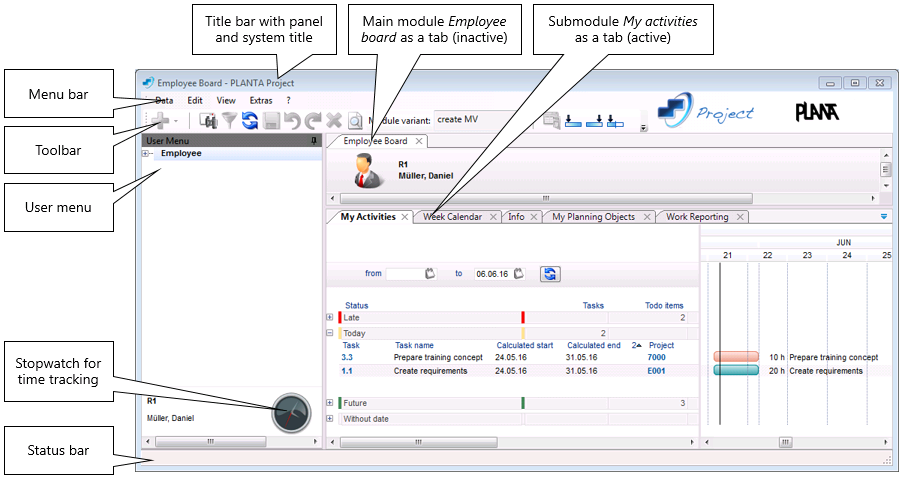Open the Module variant combo box
This screenshot has width=903, height=478.
(483, 120)
